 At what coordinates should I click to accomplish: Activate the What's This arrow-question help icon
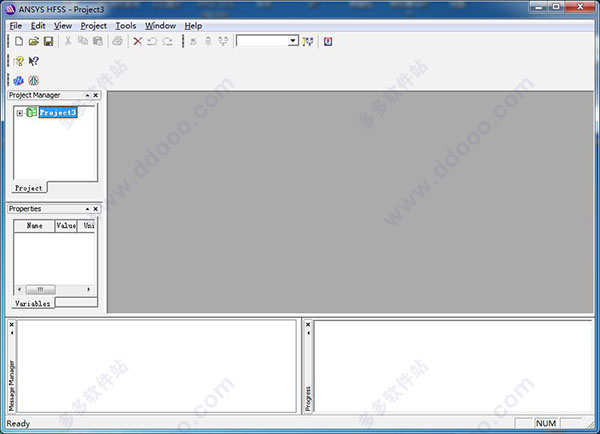tap(34, 61)
